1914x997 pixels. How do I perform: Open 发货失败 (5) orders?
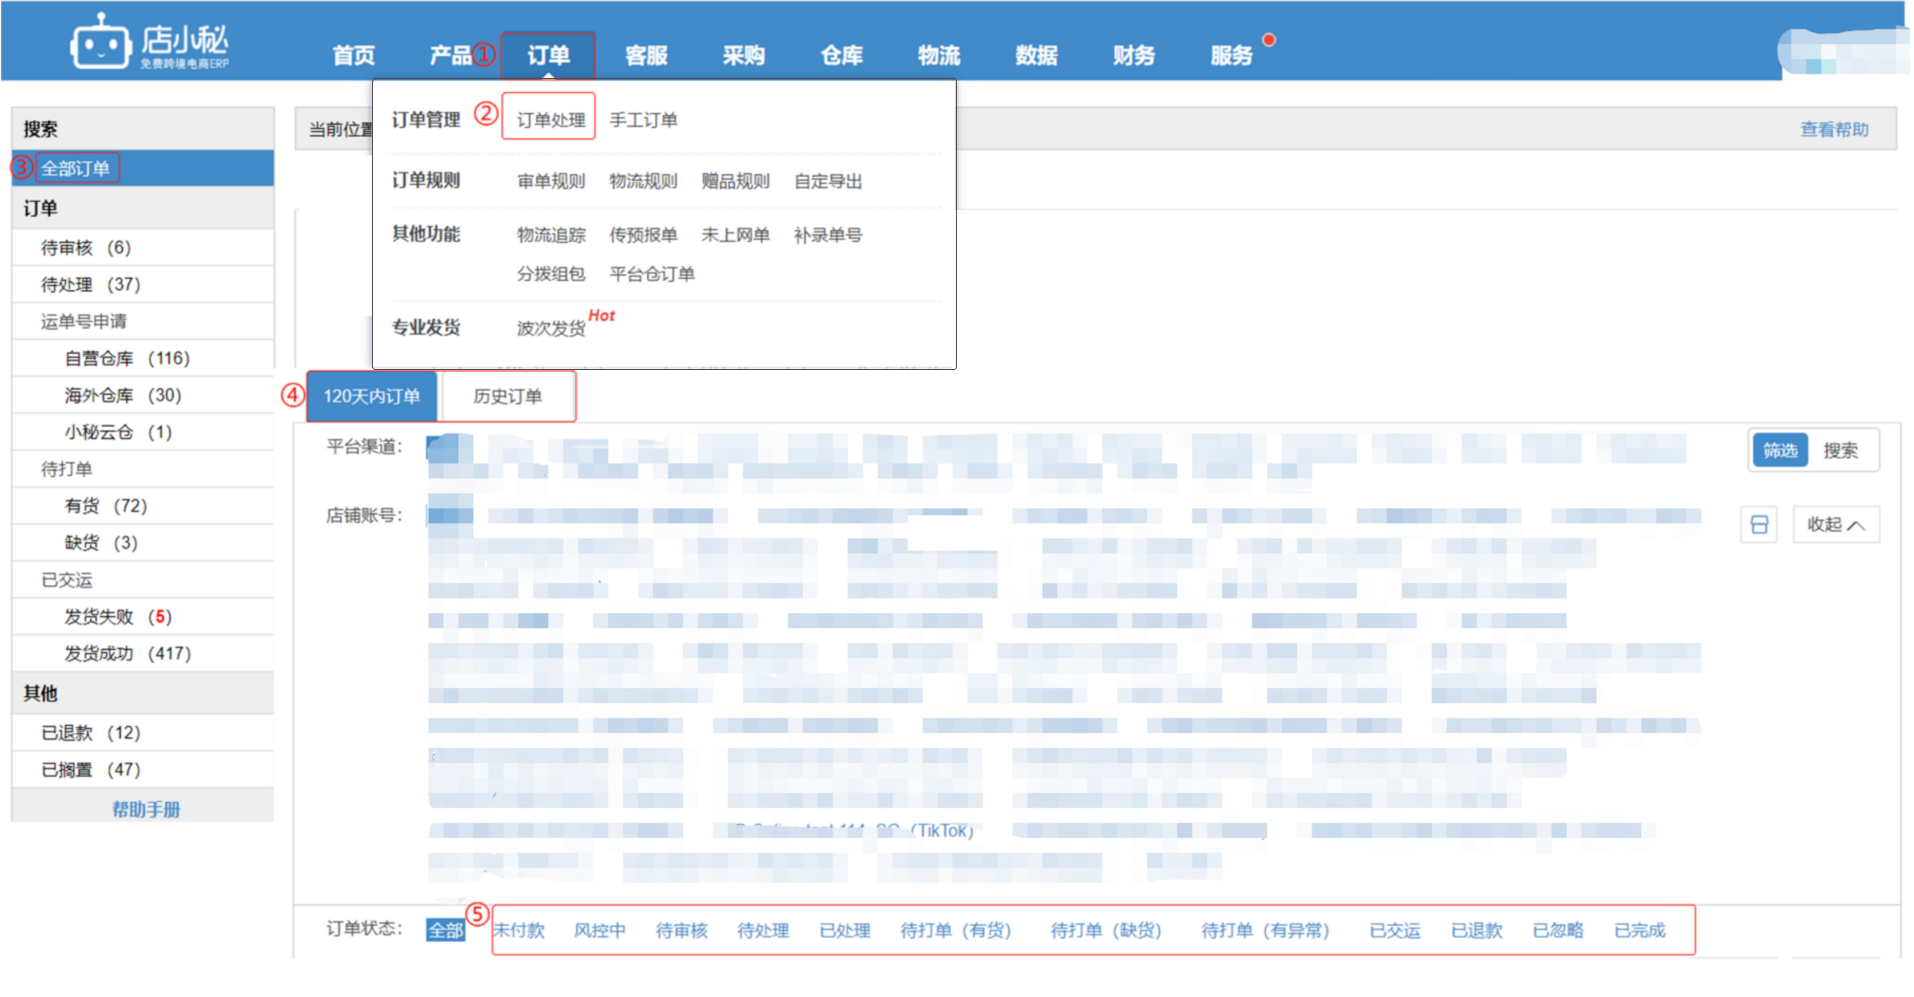[x=118, y=617]
